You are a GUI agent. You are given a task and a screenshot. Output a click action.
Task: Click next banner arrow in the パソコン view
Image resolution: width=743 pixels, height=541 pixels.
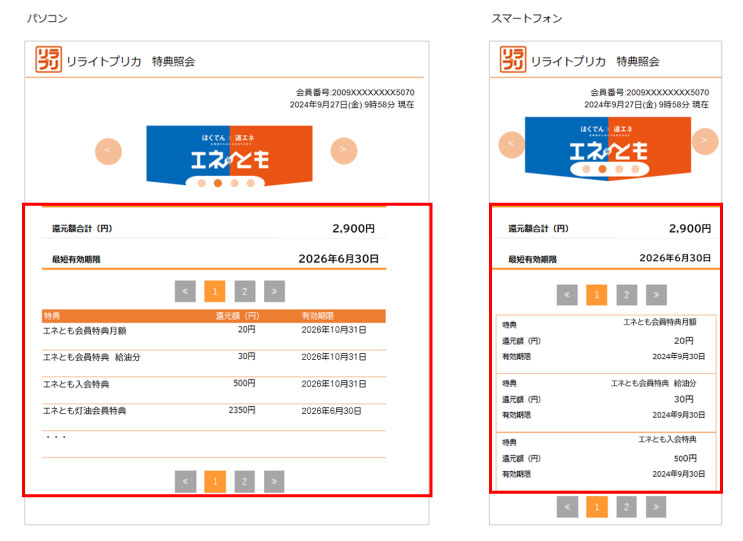click(344, 151)
